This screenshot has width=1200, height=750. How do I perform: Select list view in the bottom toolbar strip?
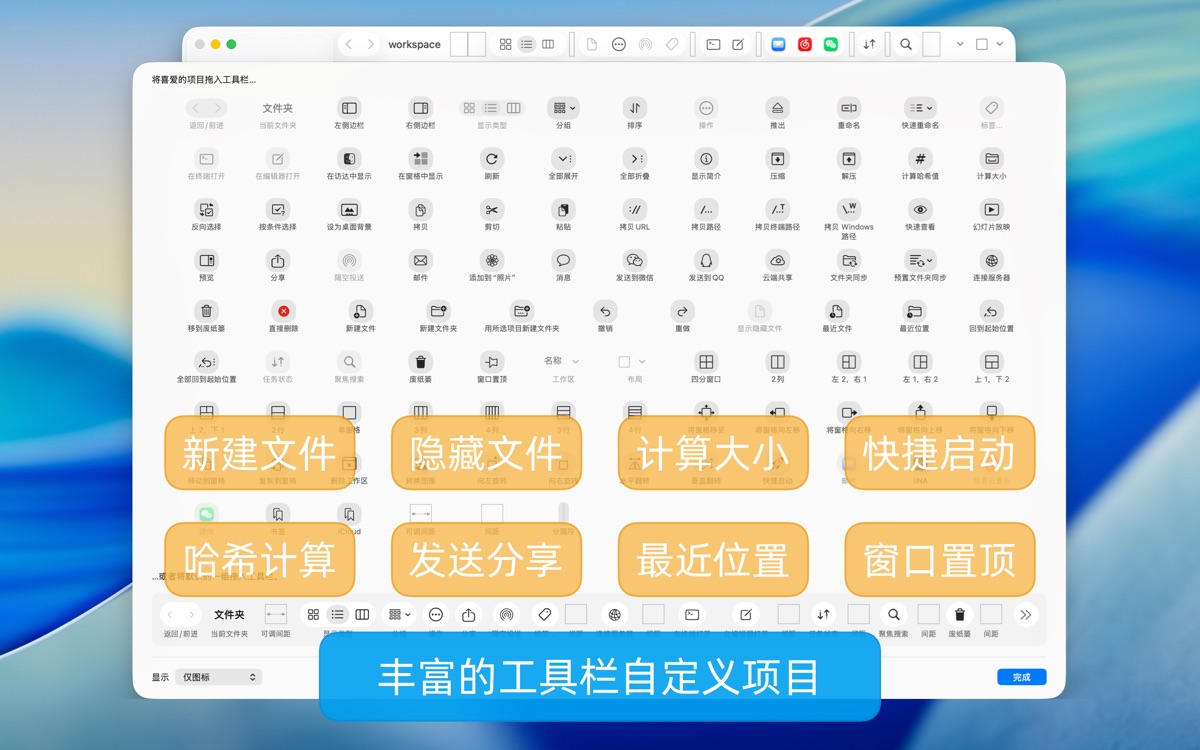338,615
